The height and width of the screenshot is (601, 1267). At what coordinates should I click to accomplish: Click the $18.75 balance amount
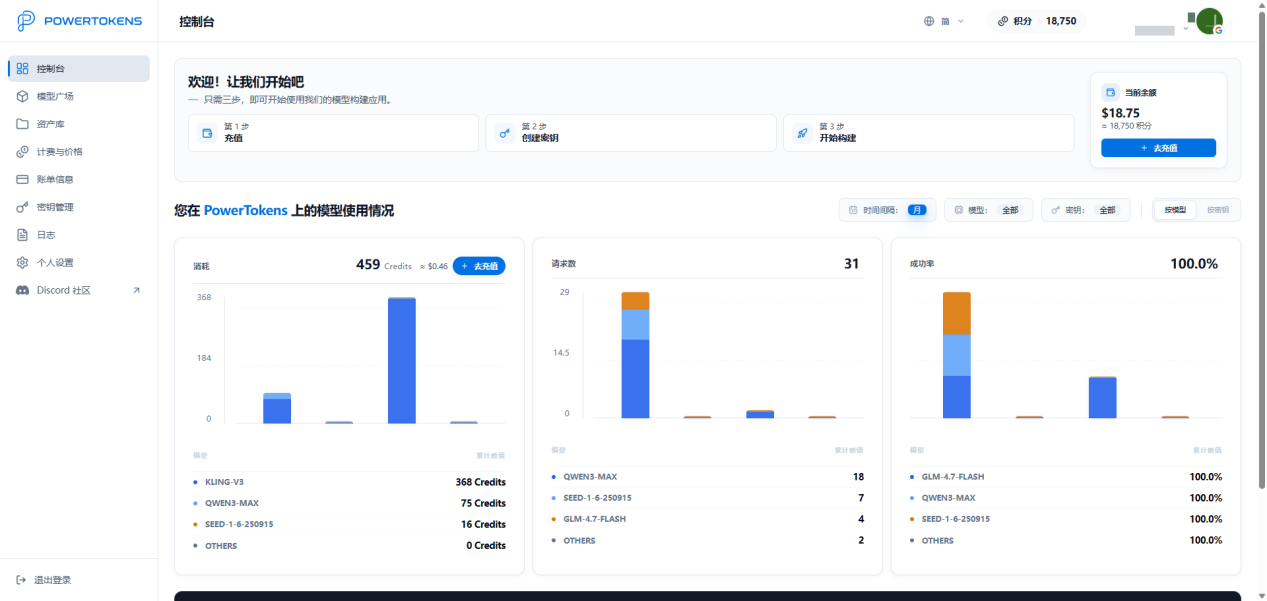1121,113
